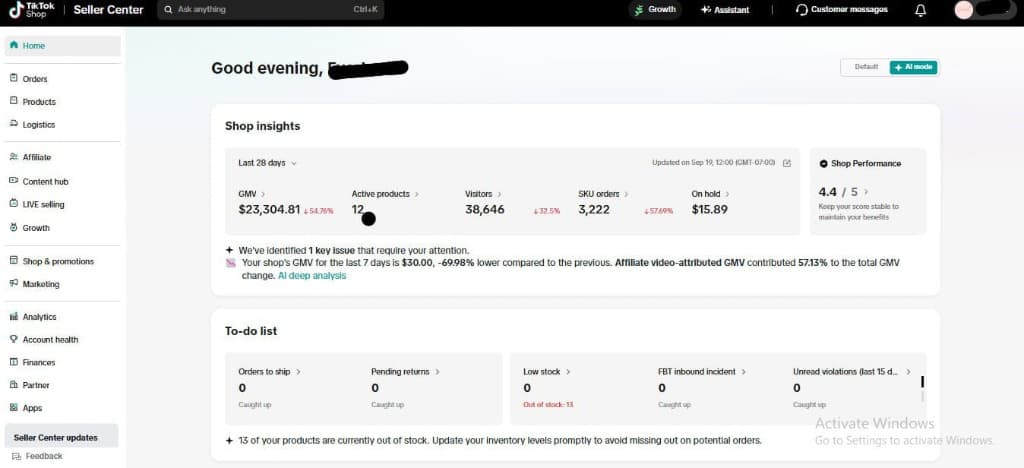Click the Orders sidebar icon

(x=14, y=78)
